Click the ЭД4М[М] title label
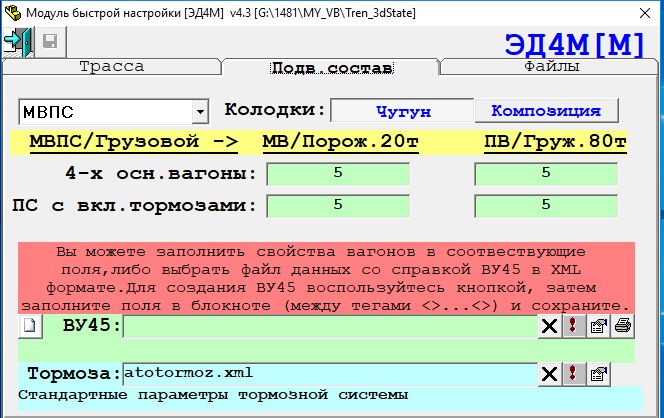This screenshot has height=418, width=664. [574, 44]
